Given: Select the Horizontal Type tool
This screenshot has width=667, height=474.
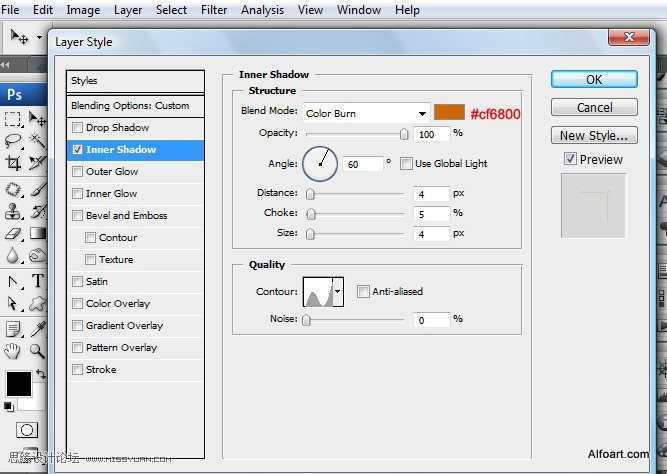Looking at the screenshot, I should click(x=37, y=281).
